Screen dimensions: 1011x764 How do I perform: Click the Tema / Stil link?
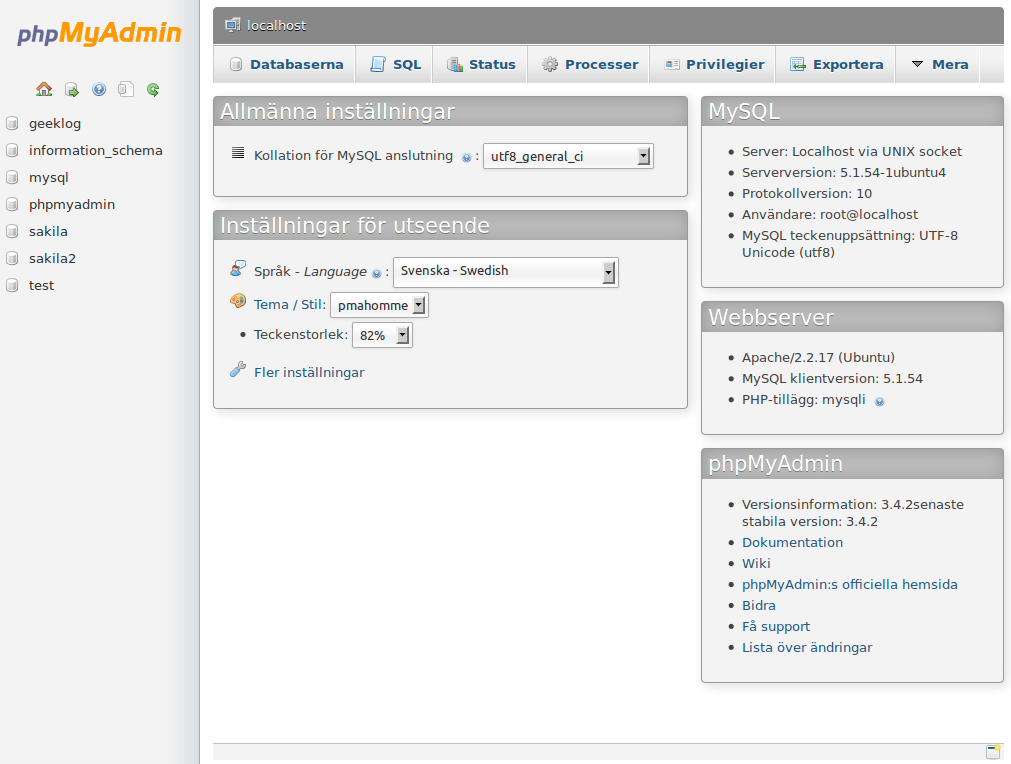[290, 304]
